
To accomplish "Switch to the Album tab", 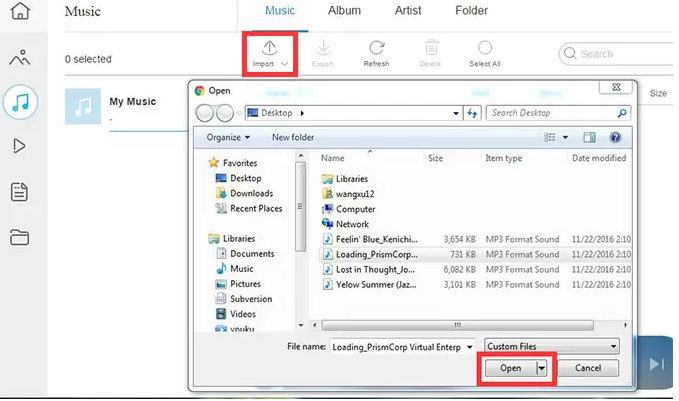I will [344, 11].
